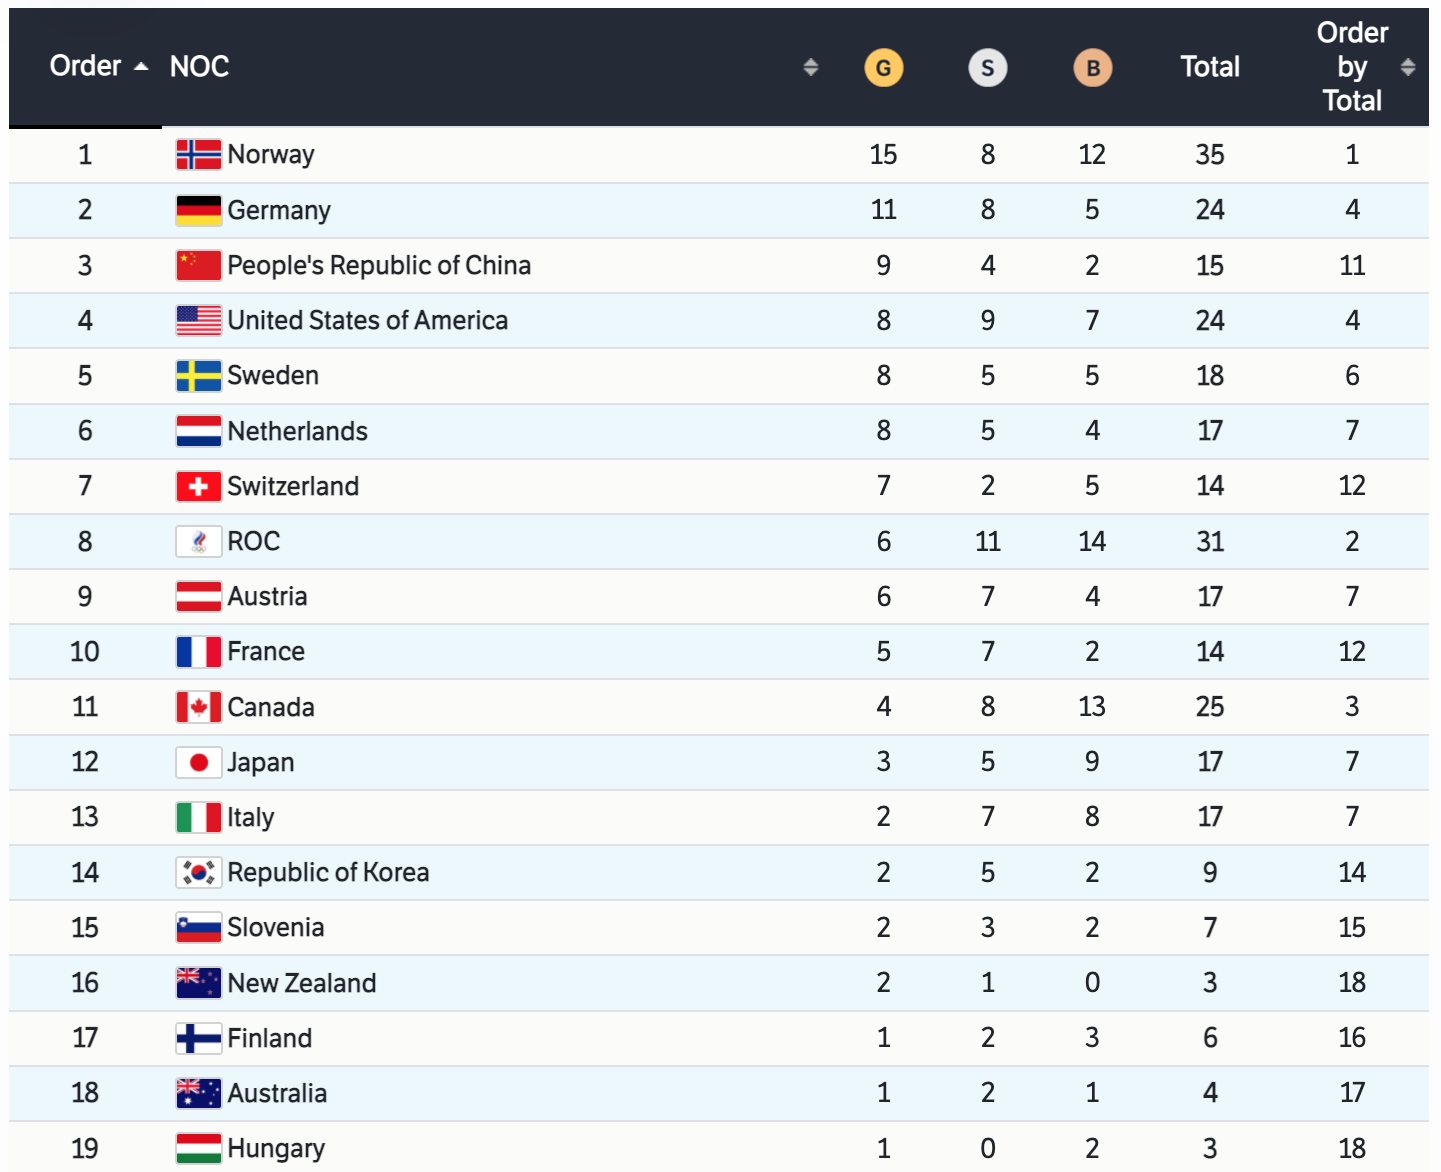Click the gold medal G icon
The image size is (1441, 1172).
tap(883, 68)
